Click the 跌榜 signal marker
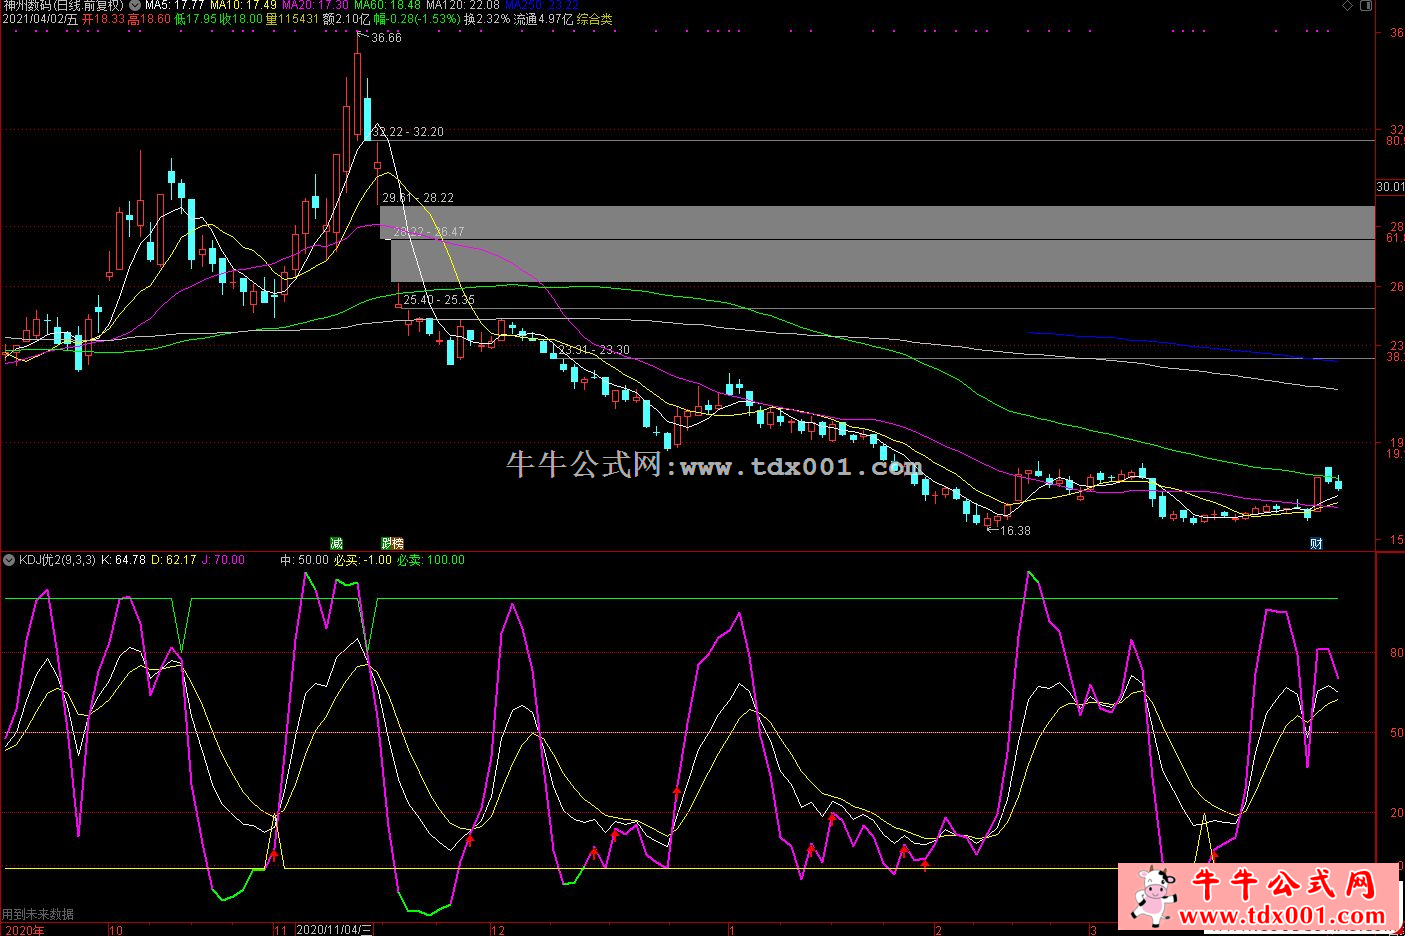The width and height of the screenshot is (1405, 936). pyautogui.click(x=392, y=543)
